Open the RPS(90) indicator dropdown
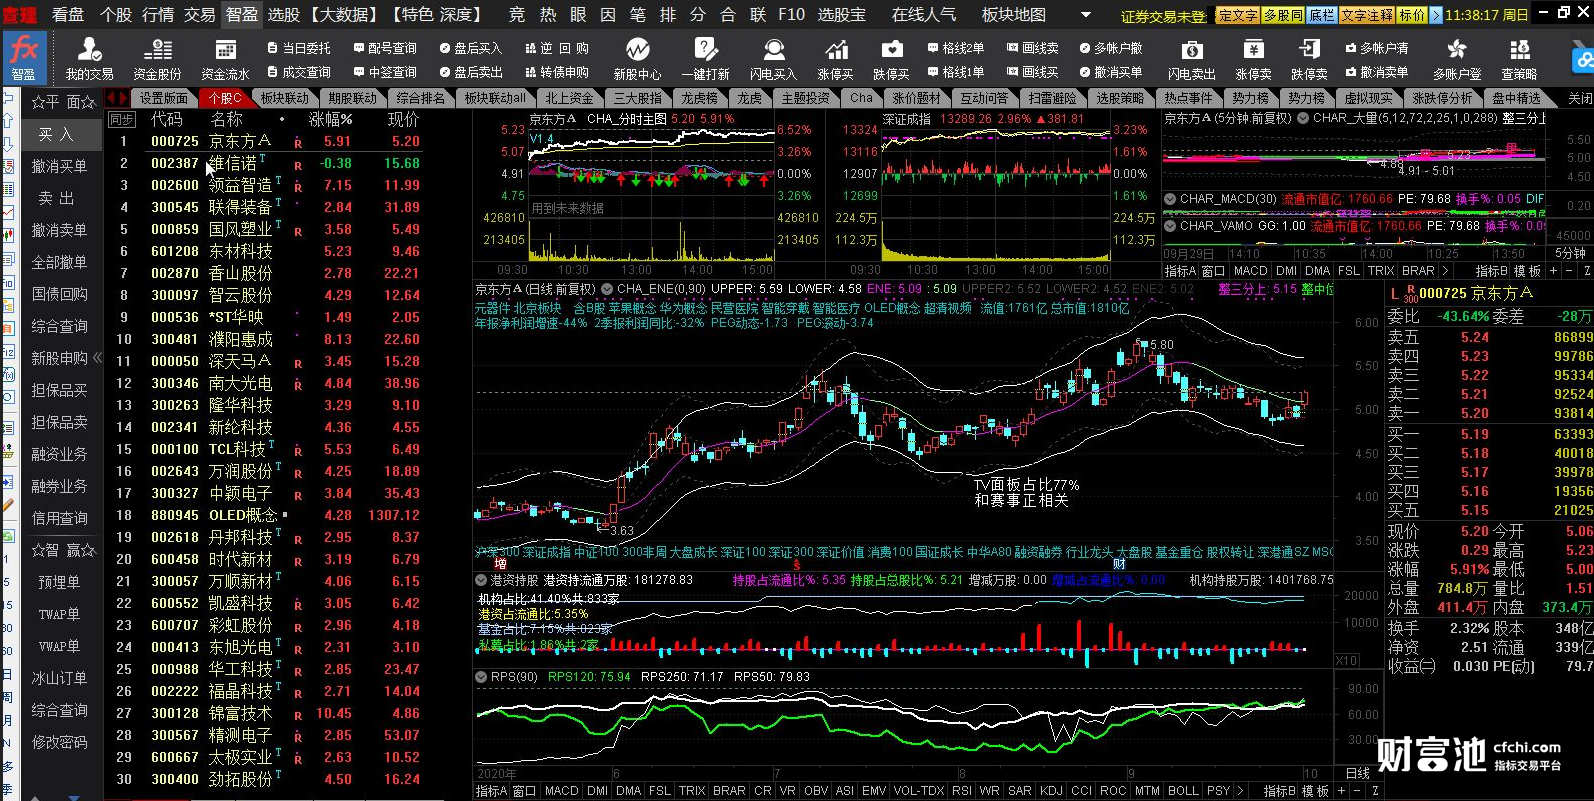This screenshot has width=1594, height=801. point(481,677)
